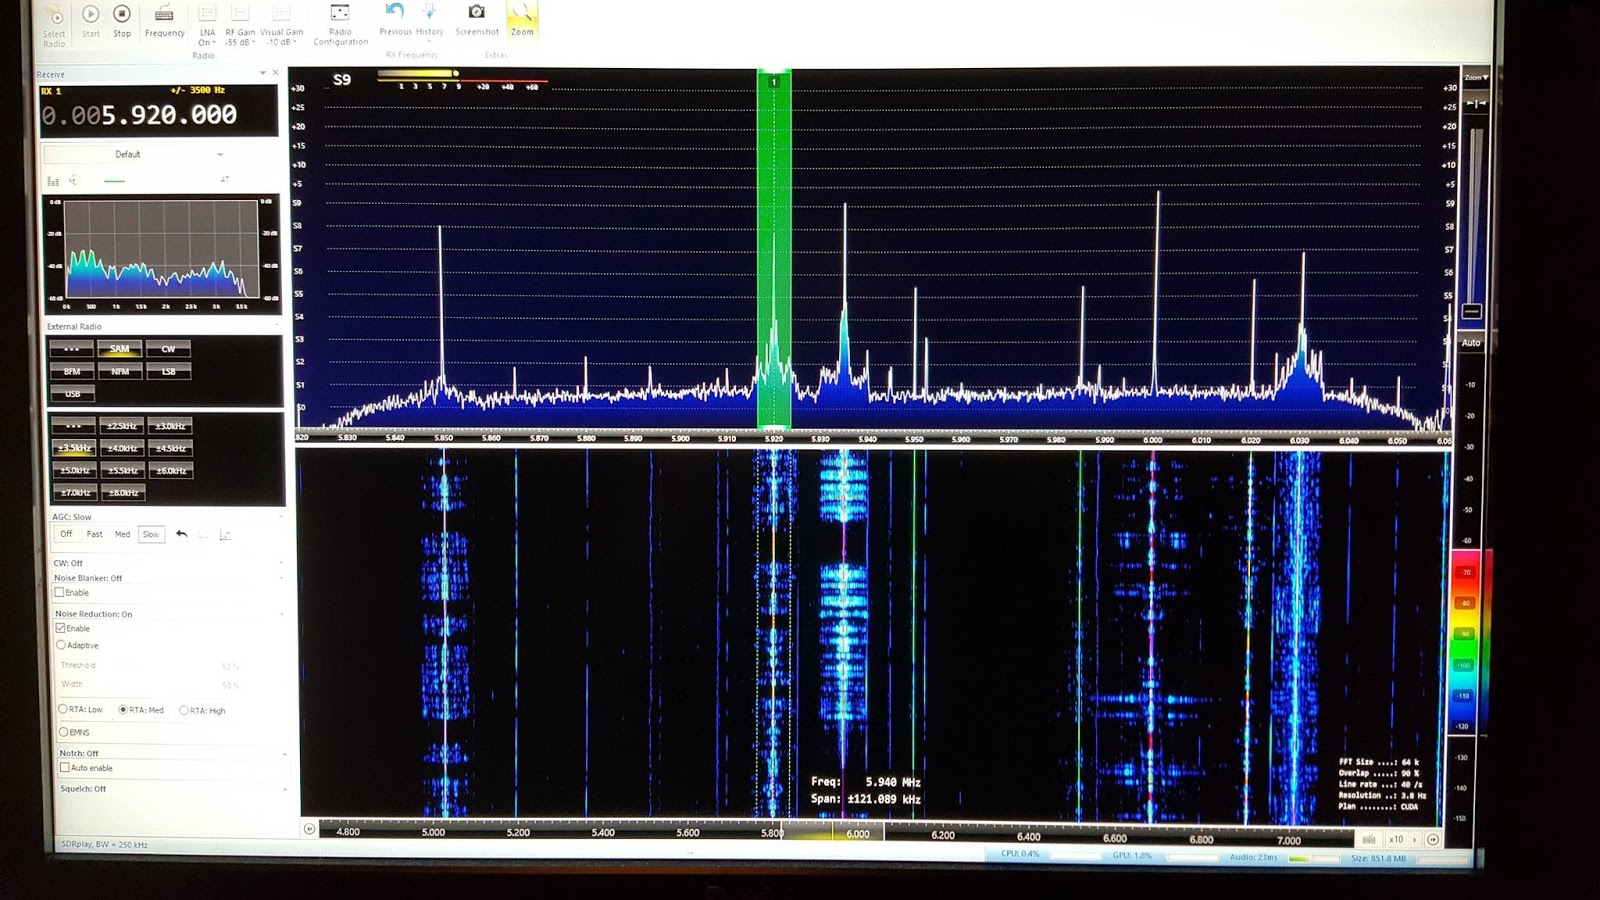This screenshot has width=1600, height=900.
Task: Open the RX frequency History list
Action: [x=430, y=20]
